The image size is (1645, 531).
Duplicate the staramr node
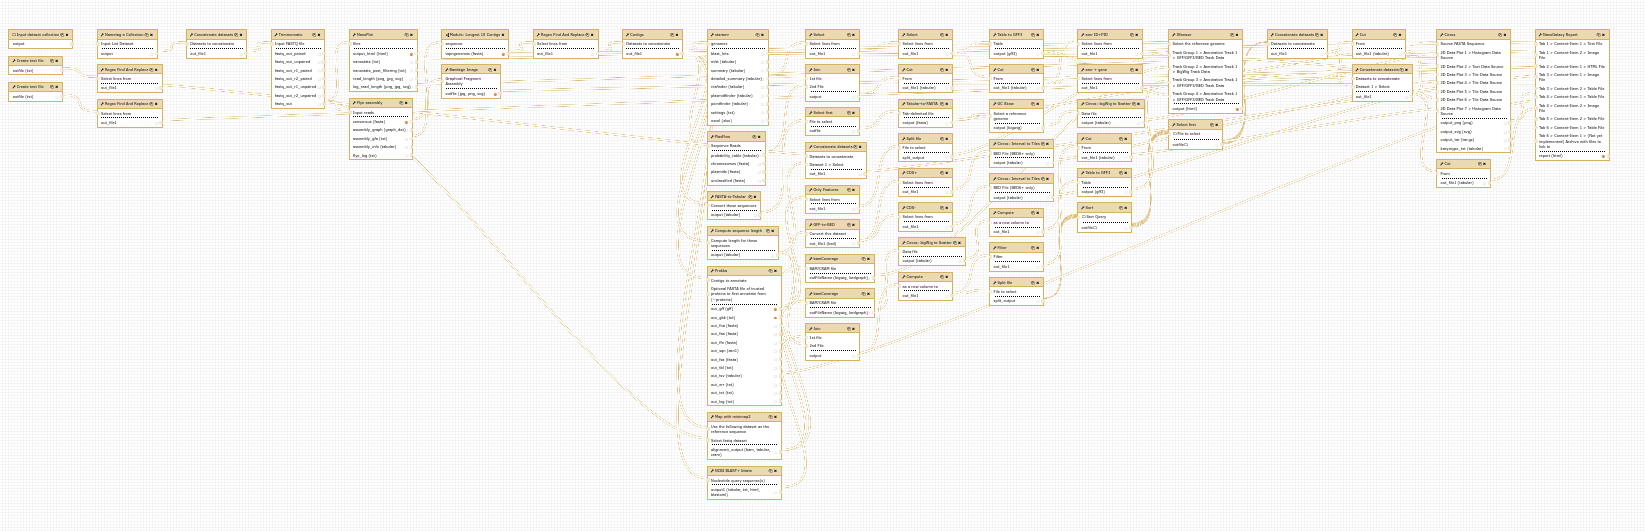click(757, 35)
